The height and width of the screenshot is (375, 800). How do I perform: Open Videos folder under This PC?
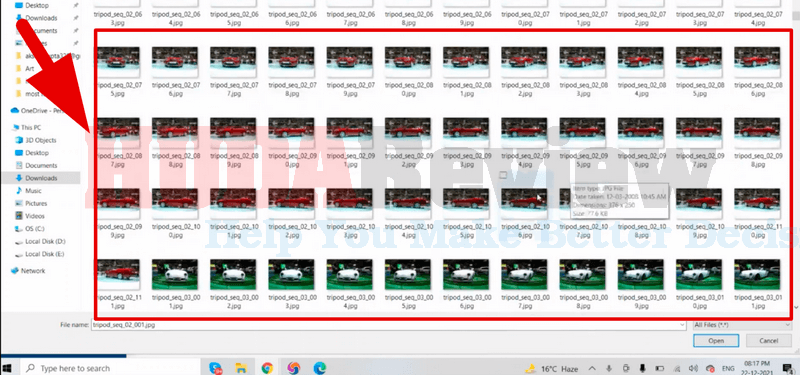point(35,216)
